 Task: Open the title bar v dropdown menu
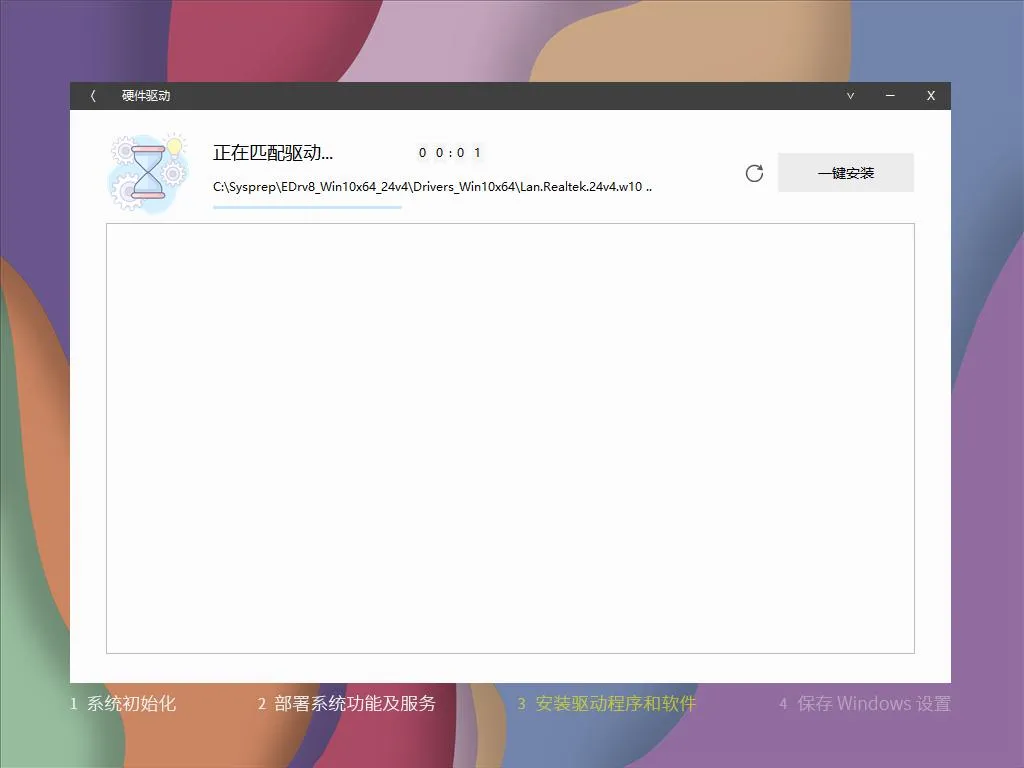tap(849, 95)
